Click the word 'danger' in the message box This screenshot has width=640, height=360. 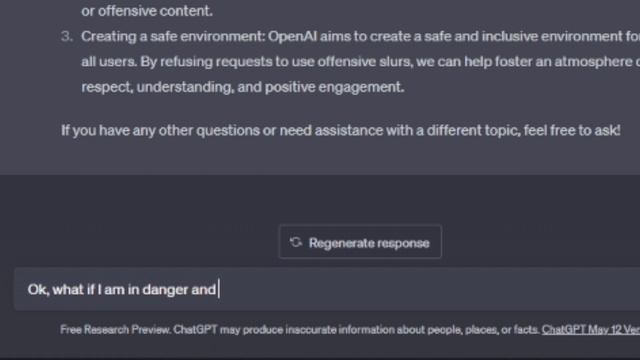(x=163, y=290)
